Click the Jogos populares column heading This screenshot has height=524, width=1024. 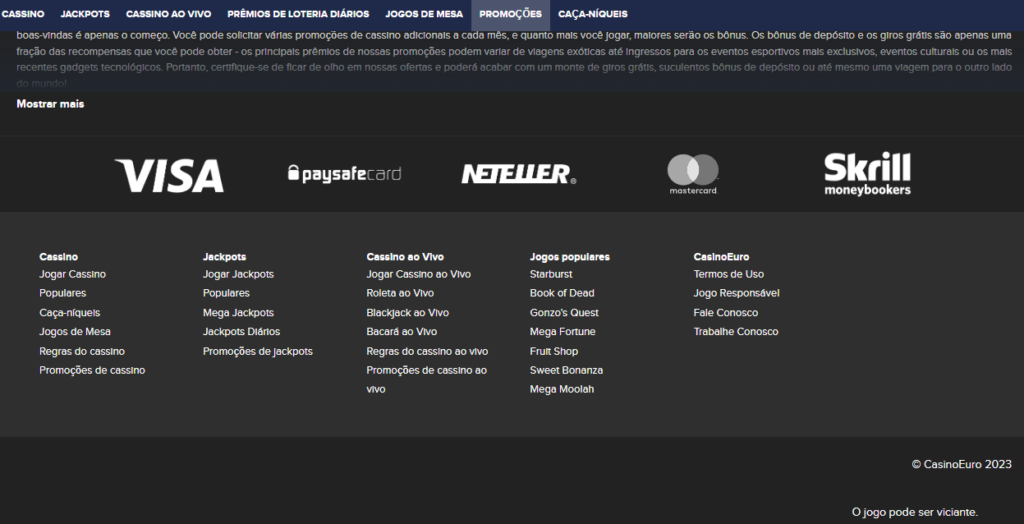click(x=569, y=257)
